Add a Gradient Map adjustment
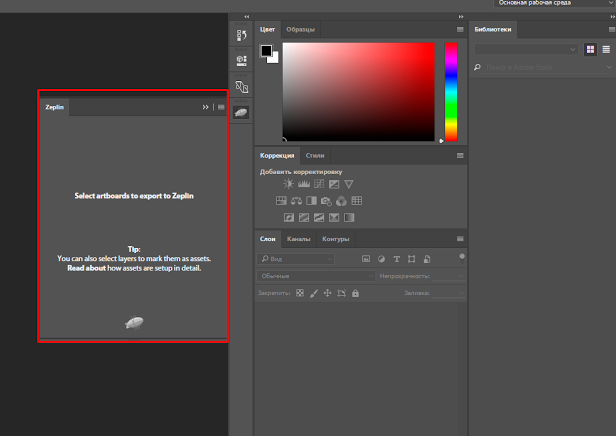Image resolution: width=616 pixels, height=436 pixels. (349, 218)
